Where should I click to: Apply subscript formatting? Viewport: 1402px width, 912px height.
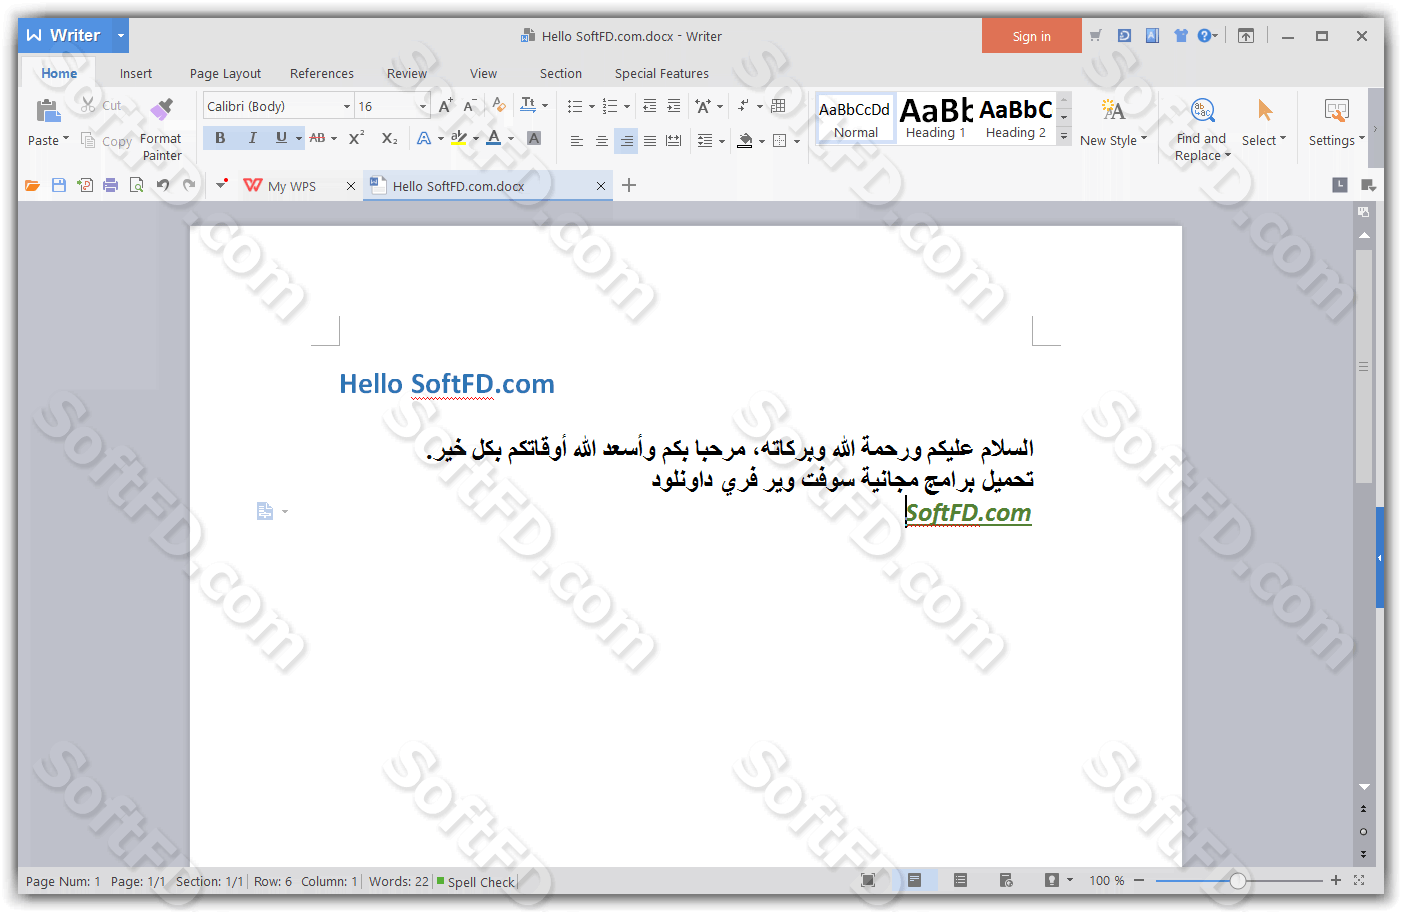(x=390, y=138)
